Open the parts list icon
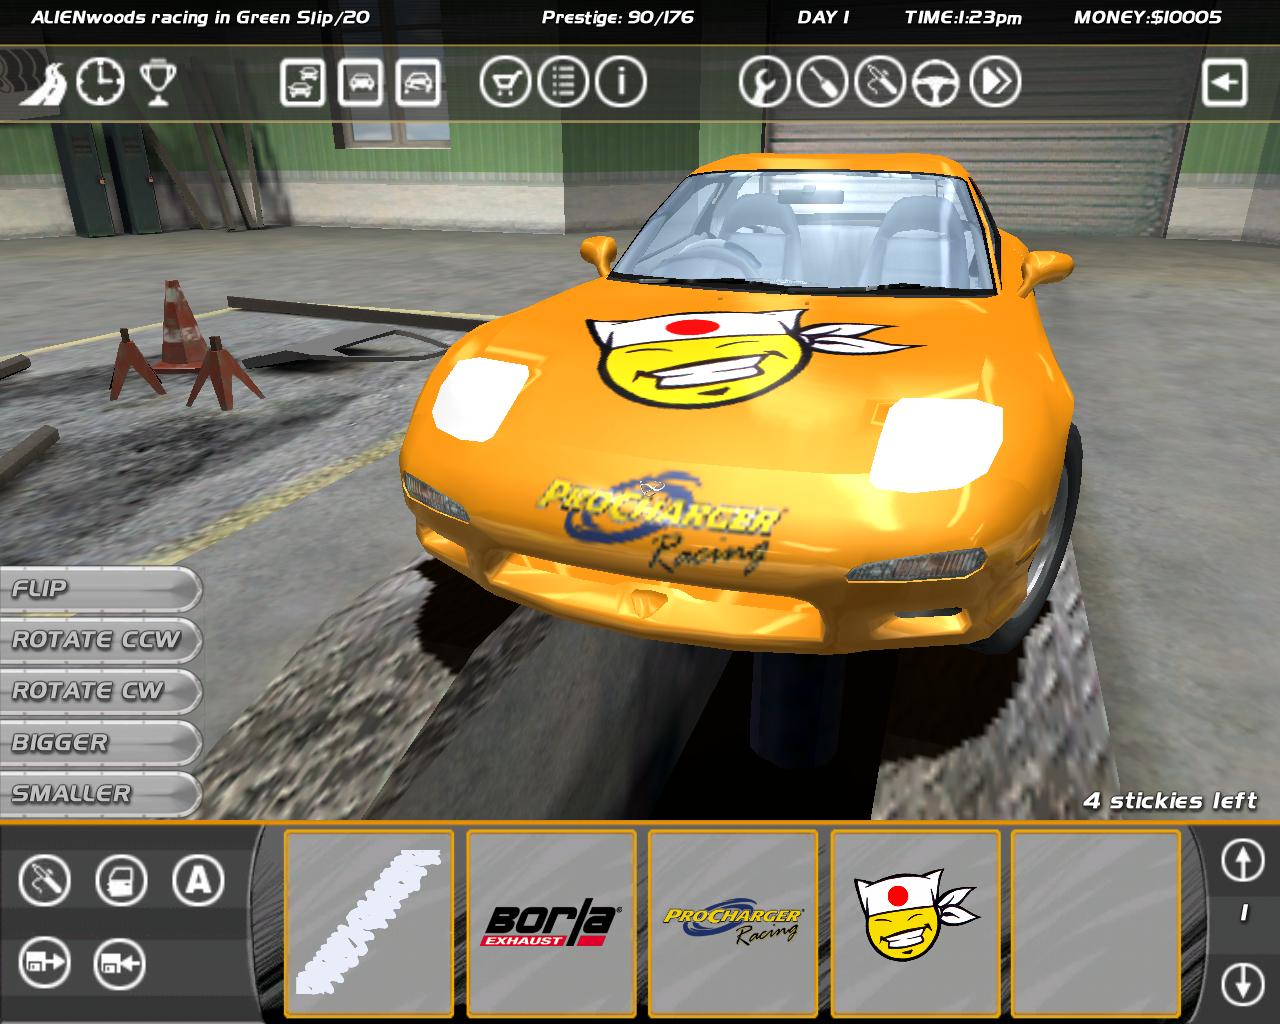 pyautogui.click(x=563, y=82)
